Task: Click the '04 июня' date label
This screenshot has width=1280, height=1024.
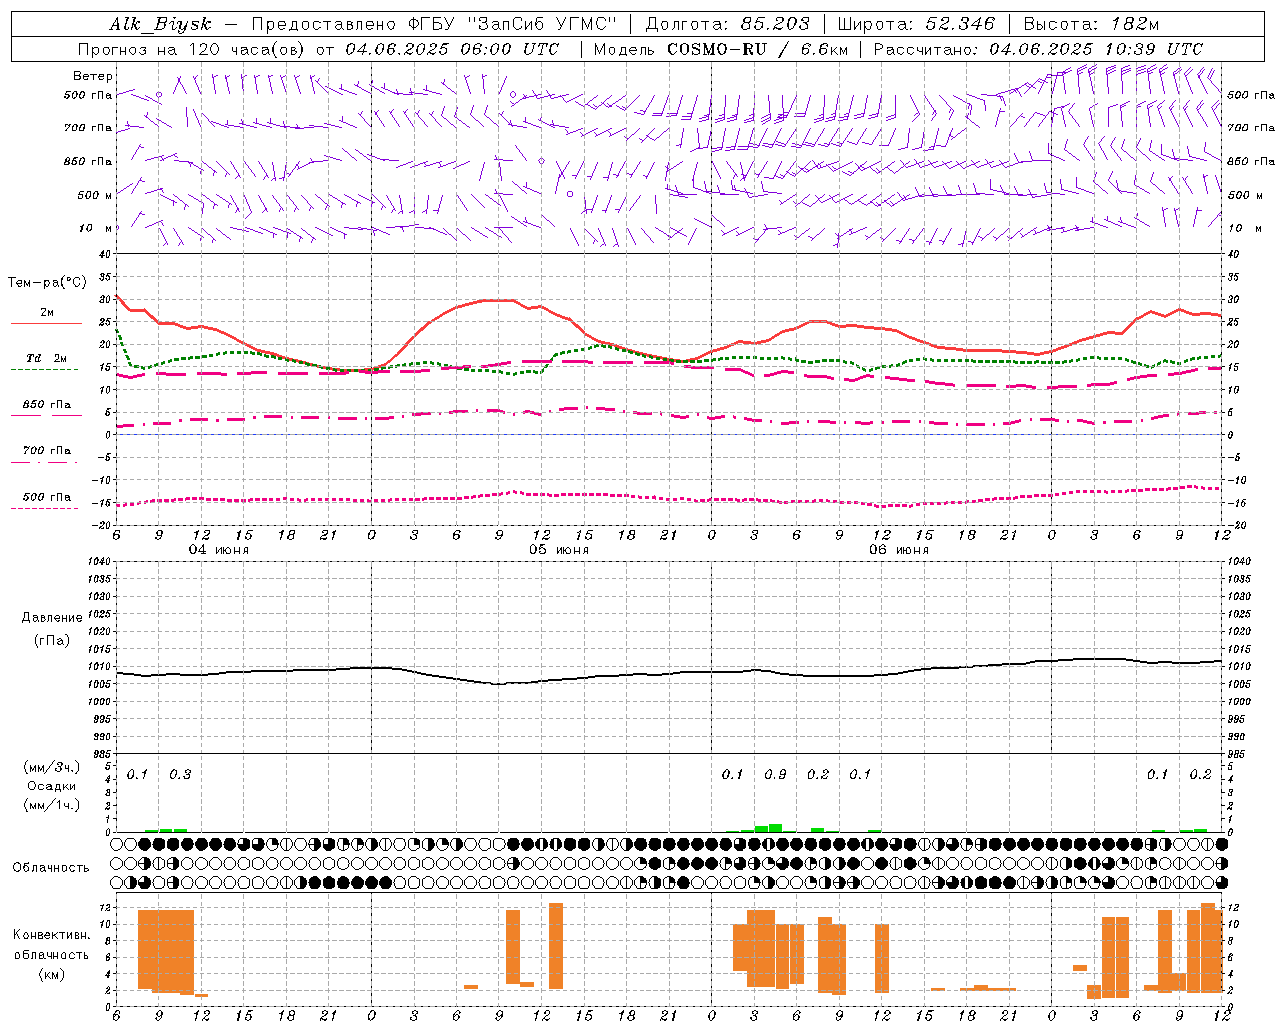Action: pos(219,550)
